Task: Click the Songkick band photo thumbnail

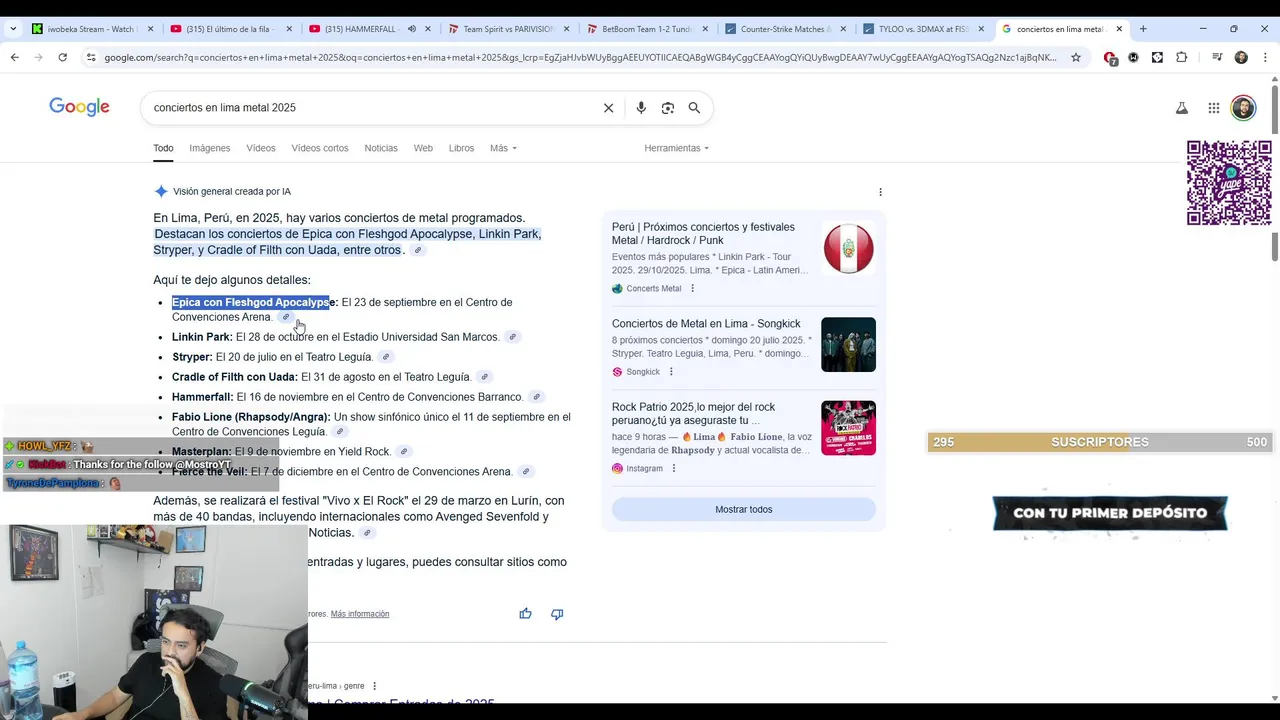Action: (x=848, y=344)
